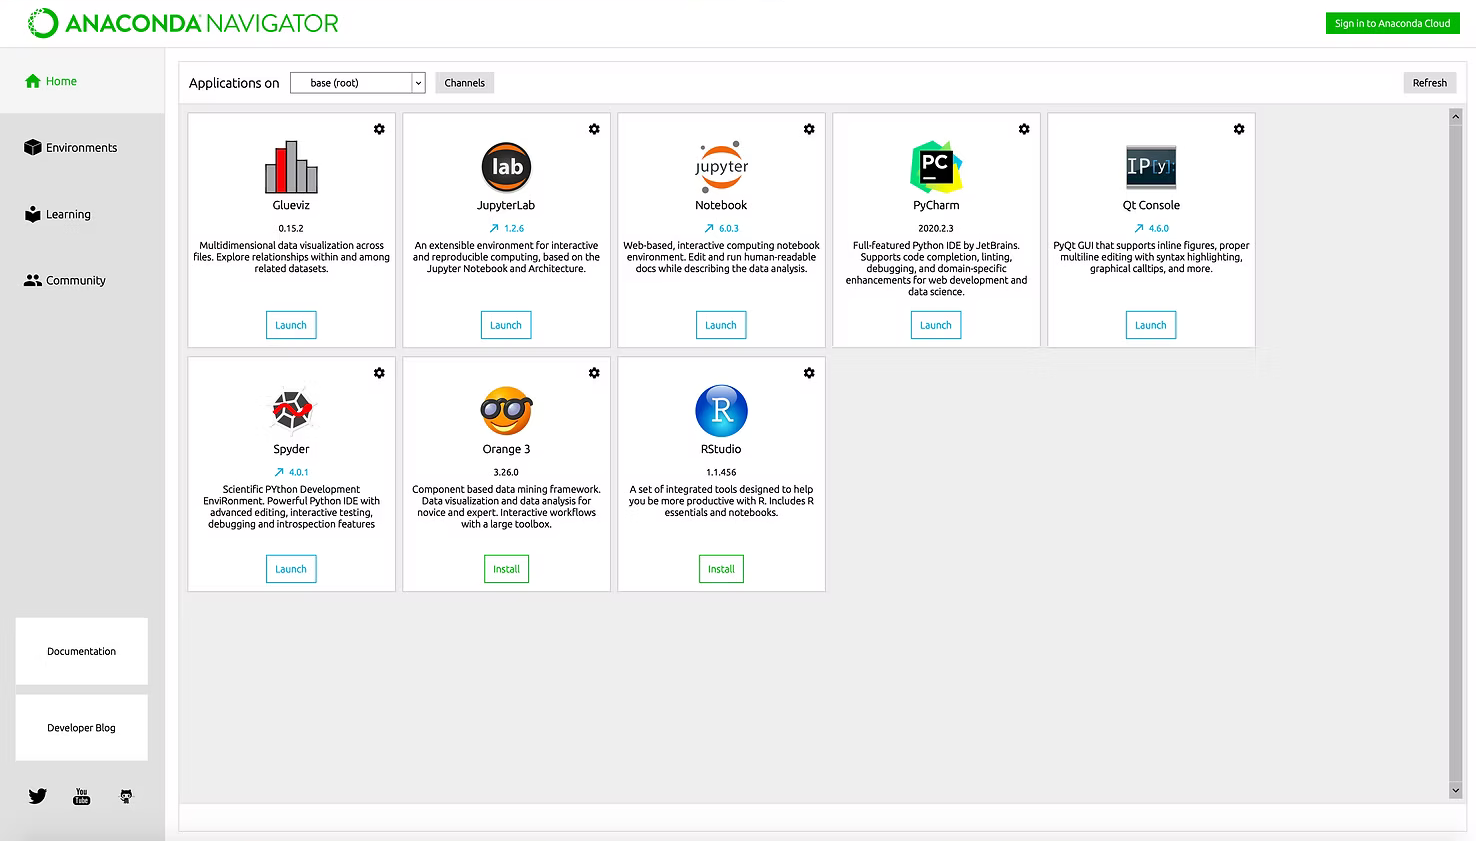Viewport: 1476px width, 841px height.
Task: Click the Spyder version 4.0.1 update arrow
Action: 279,472
